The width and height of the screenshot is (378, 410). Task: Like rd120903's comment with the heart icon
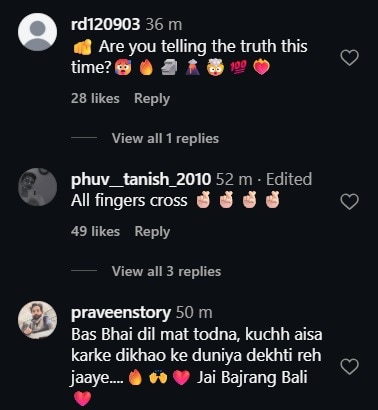pyautogui.click(x=349, y=57)
